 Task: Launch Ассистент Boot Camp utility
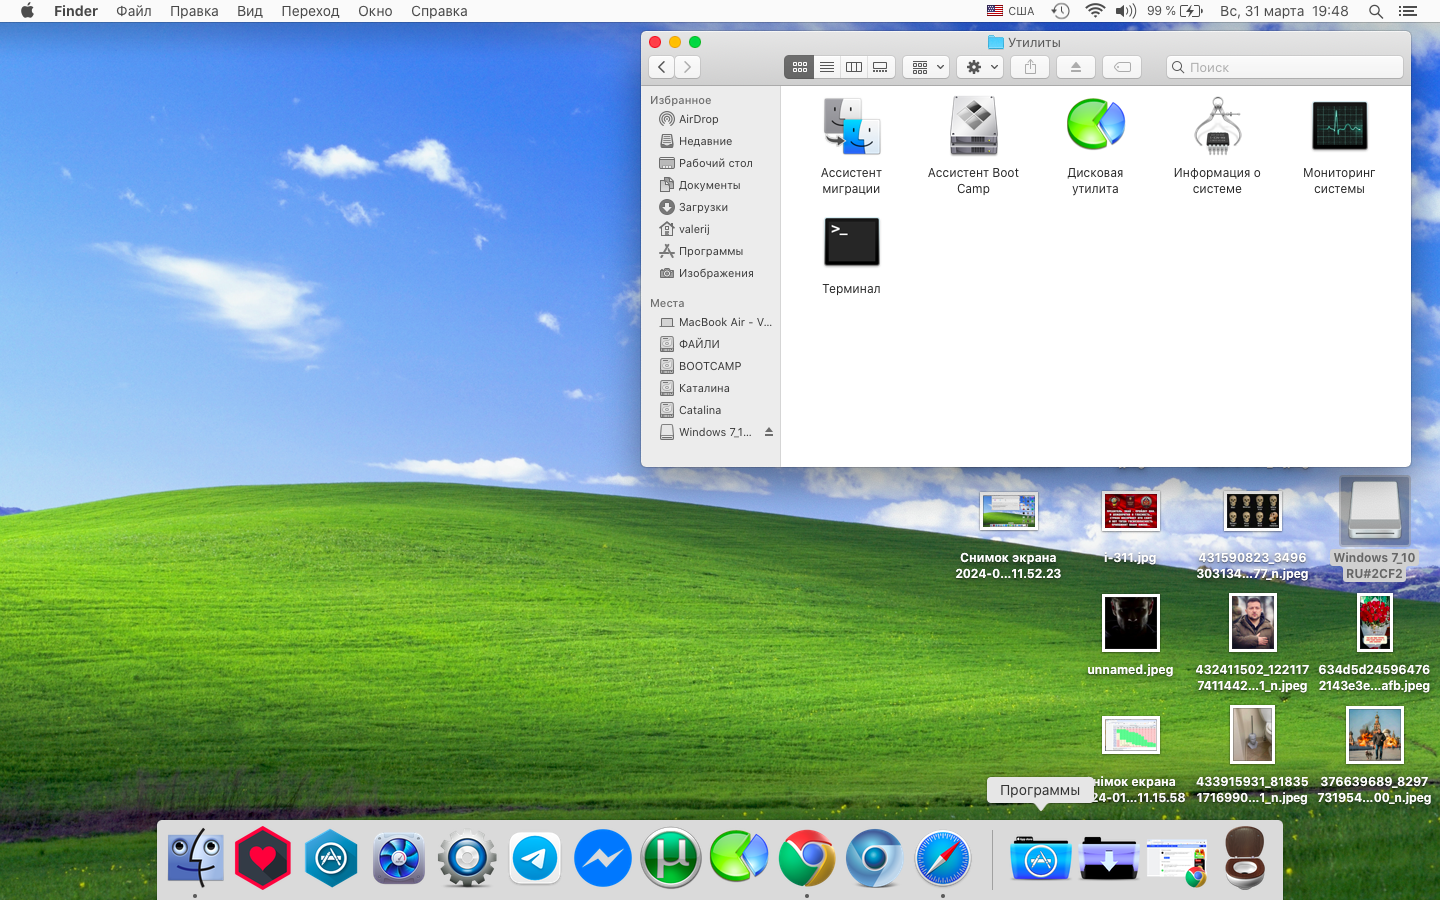point(973,127)
